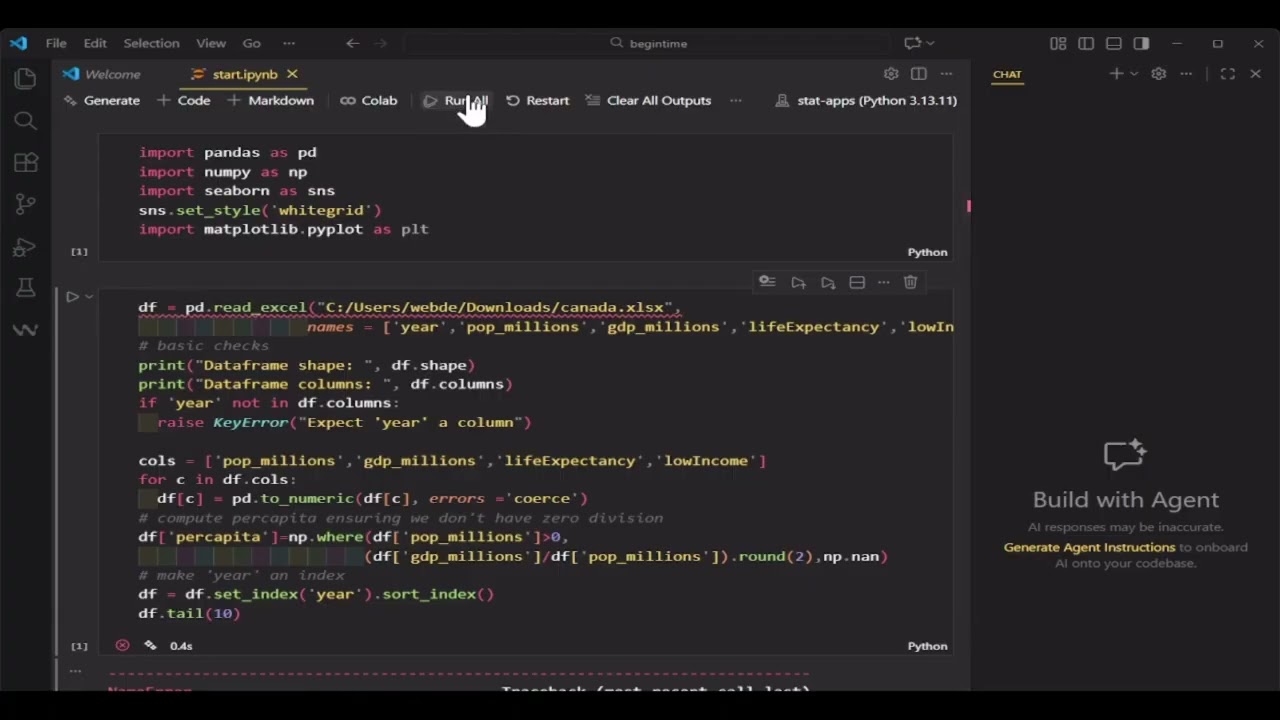Collapse the cell output with the ellipsis

75,672
